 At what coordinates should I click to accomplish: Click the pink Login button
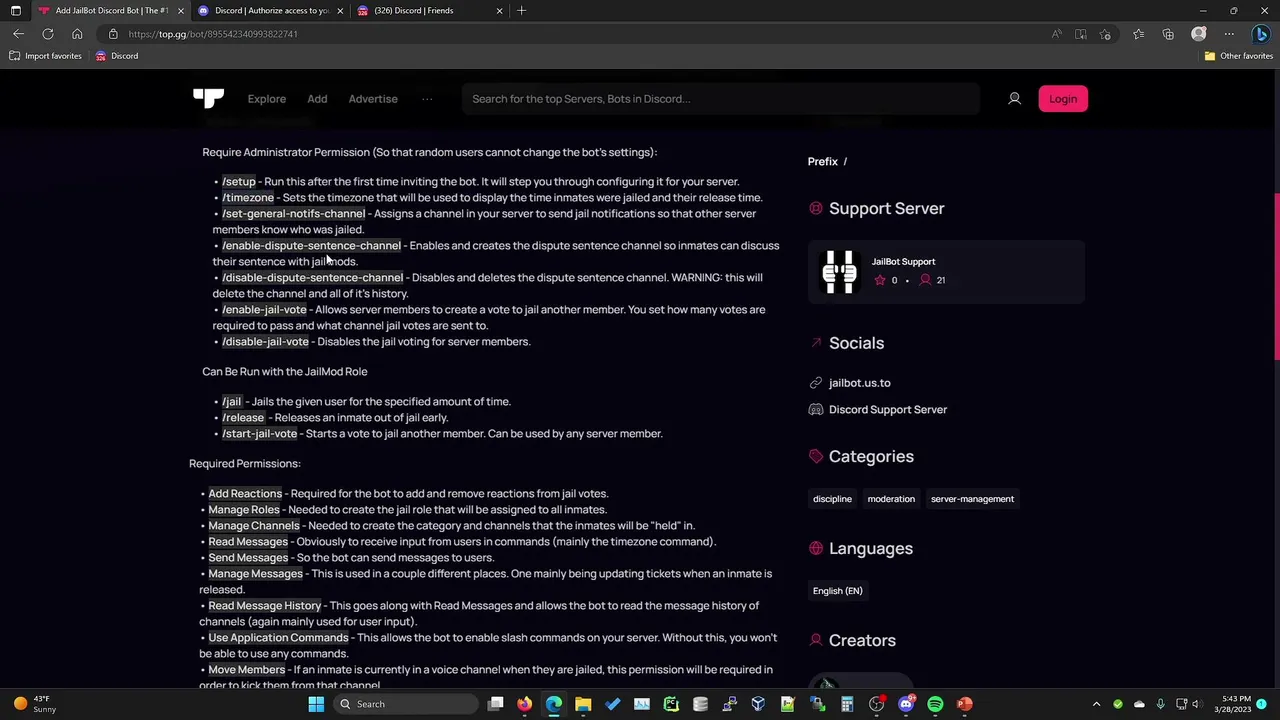pos(1063,99)
